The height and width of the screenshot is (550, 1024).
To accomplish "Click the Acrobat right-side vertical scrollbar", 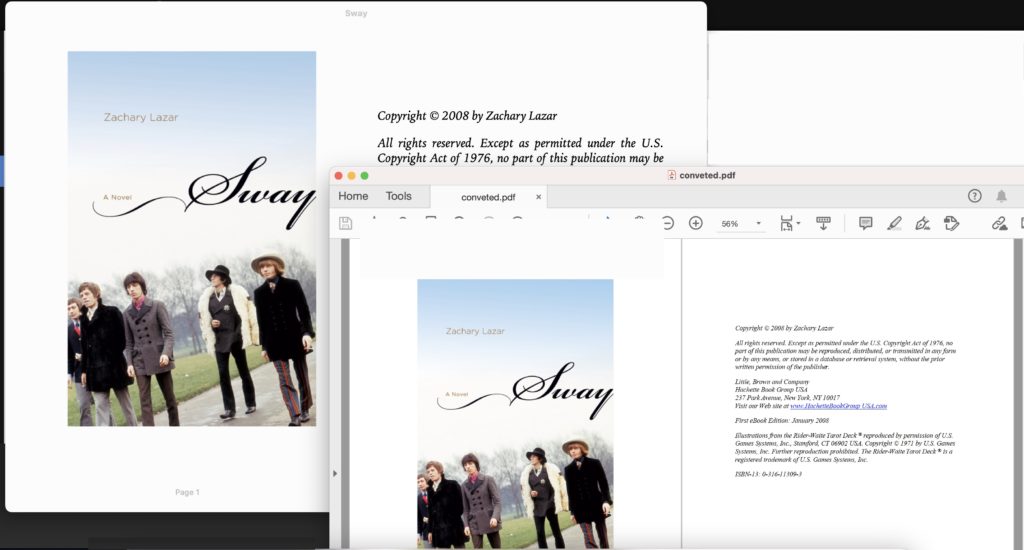I will (x=1018, y=394).
